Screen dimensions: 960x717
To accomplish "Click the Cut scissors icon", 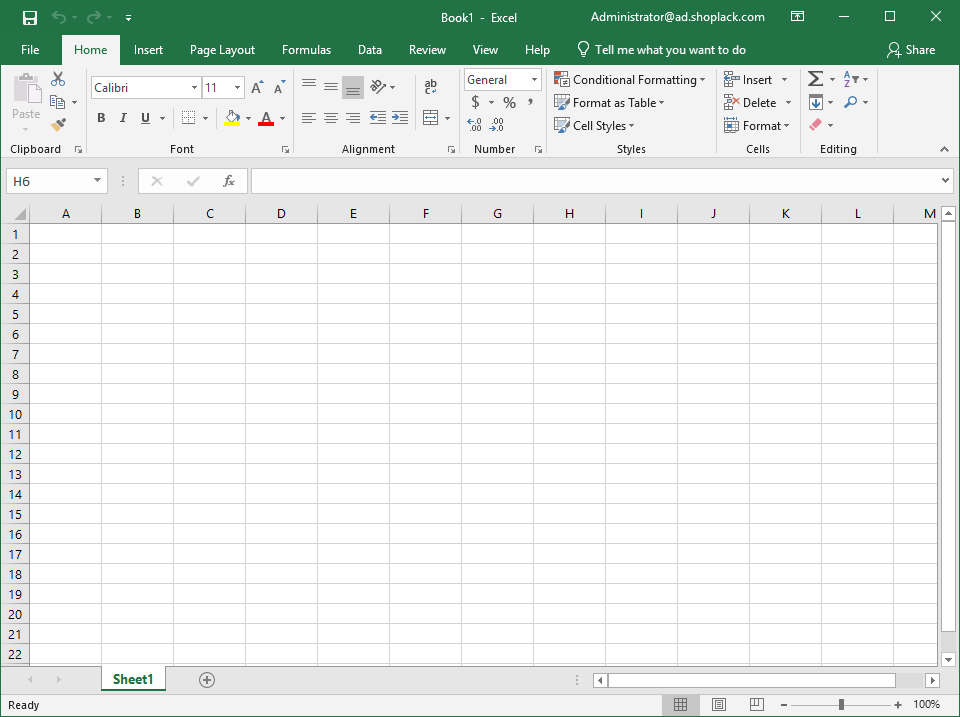I will 58,79.
